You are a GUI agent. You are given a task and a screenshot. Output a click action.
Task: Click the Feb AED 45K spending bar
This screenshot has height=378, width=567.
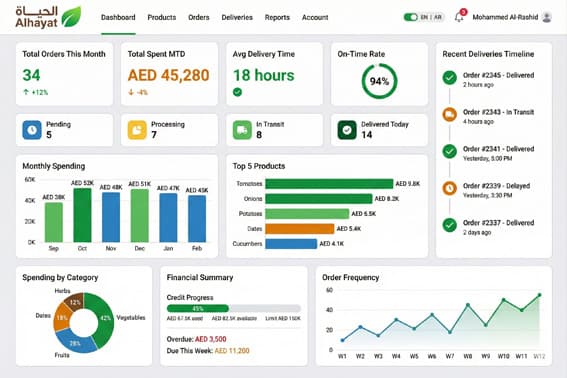pyautogui.click(x=197, y=219)
